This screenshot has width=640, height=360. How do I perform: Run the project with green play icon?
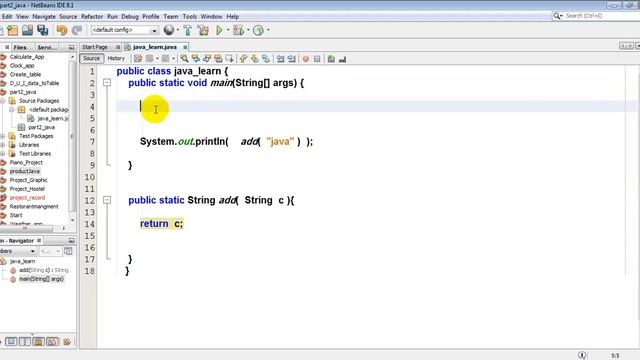[219, 30]
